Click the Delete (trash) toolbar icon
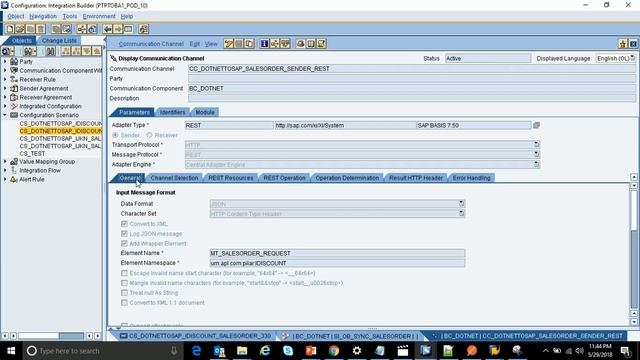Image resolution: width=640 pixels, height=360 pixels. tap(41, 29)
